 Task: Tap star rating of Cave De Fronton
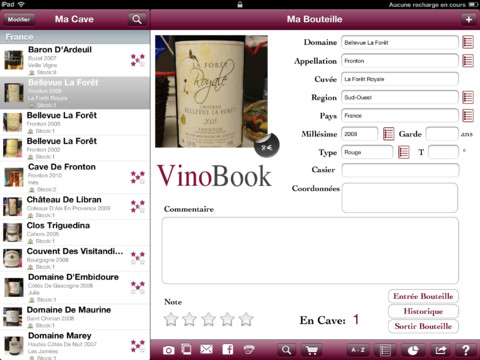(x=138, y=177)
